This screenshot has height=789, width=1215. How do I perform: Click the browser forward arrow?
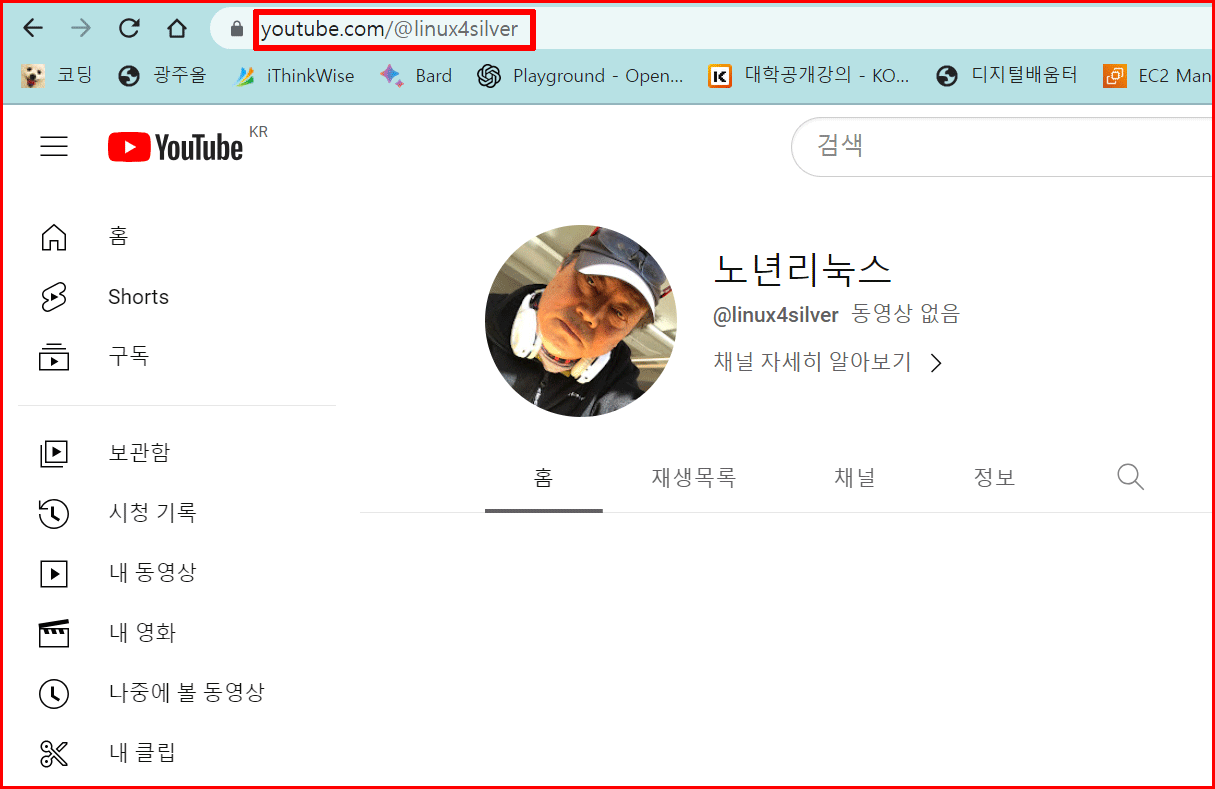click(x=81, y=28)
